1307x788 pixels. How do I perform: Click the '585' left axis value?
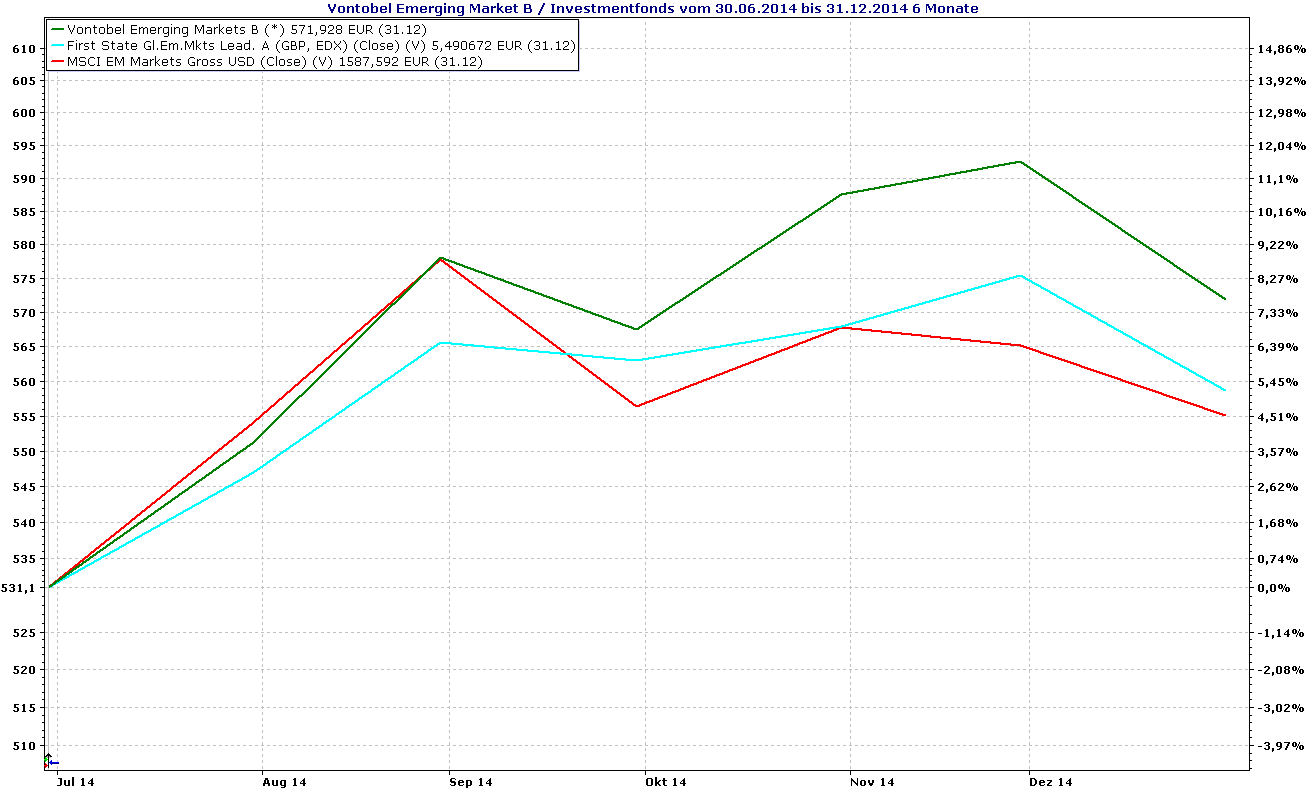pos(25,212)
